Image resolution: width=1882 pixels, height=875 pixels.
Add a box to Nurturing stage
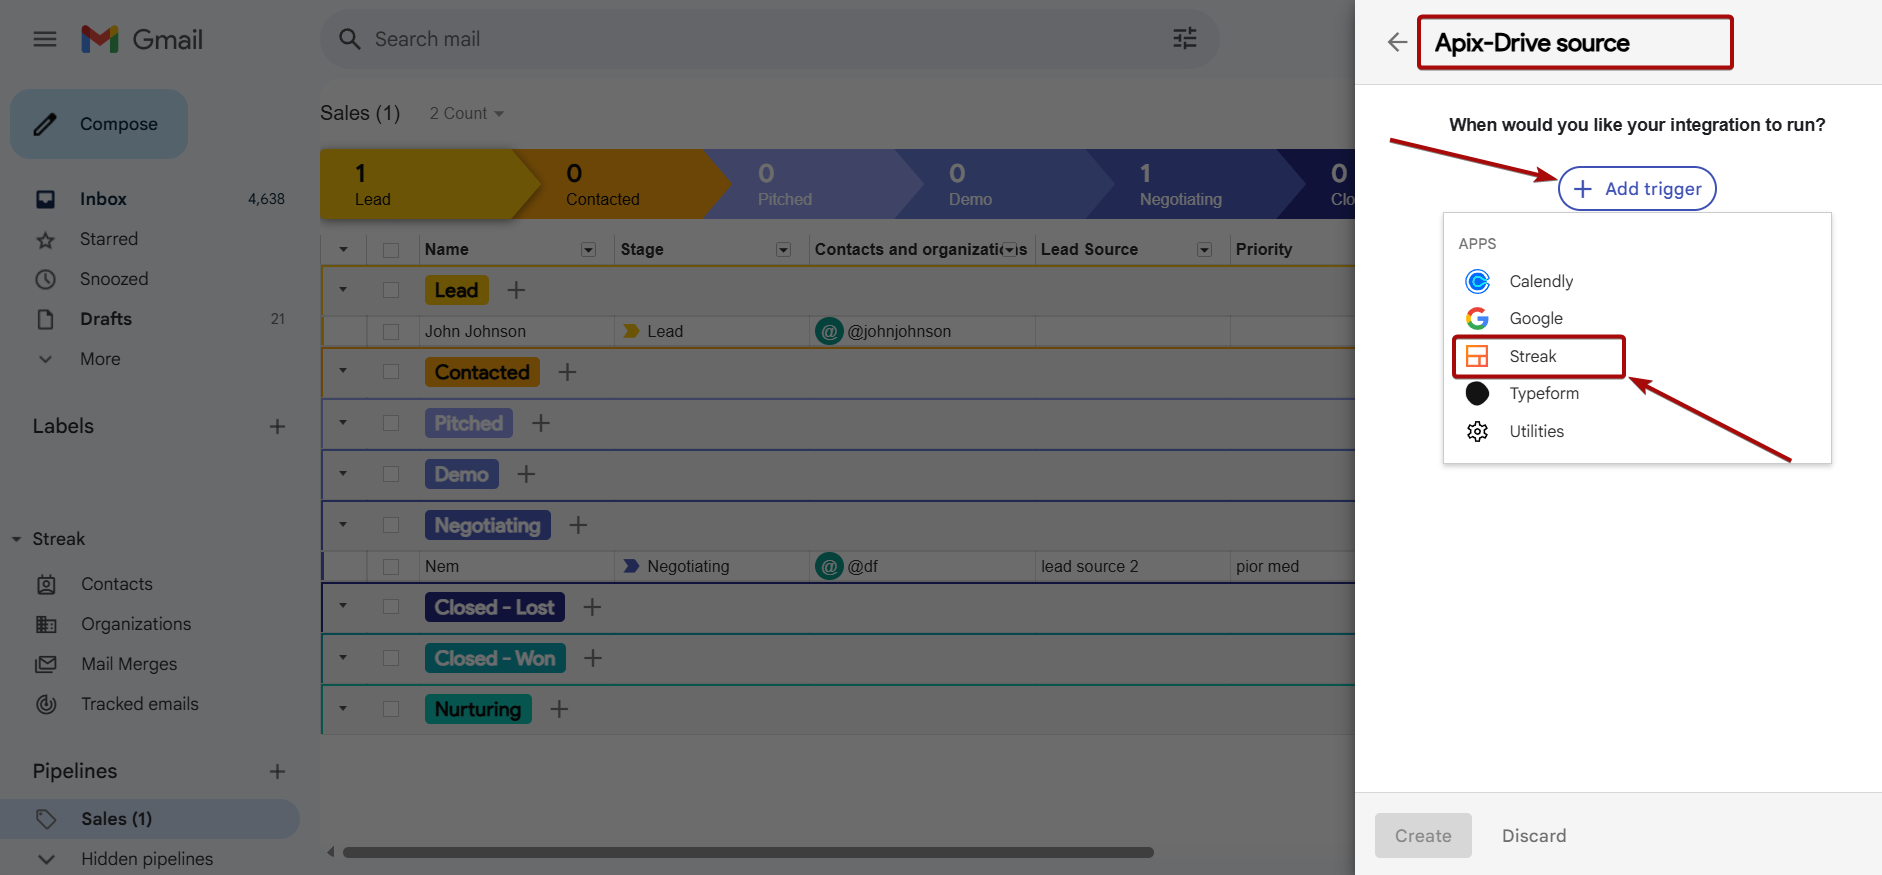click(x=559, y=709)
